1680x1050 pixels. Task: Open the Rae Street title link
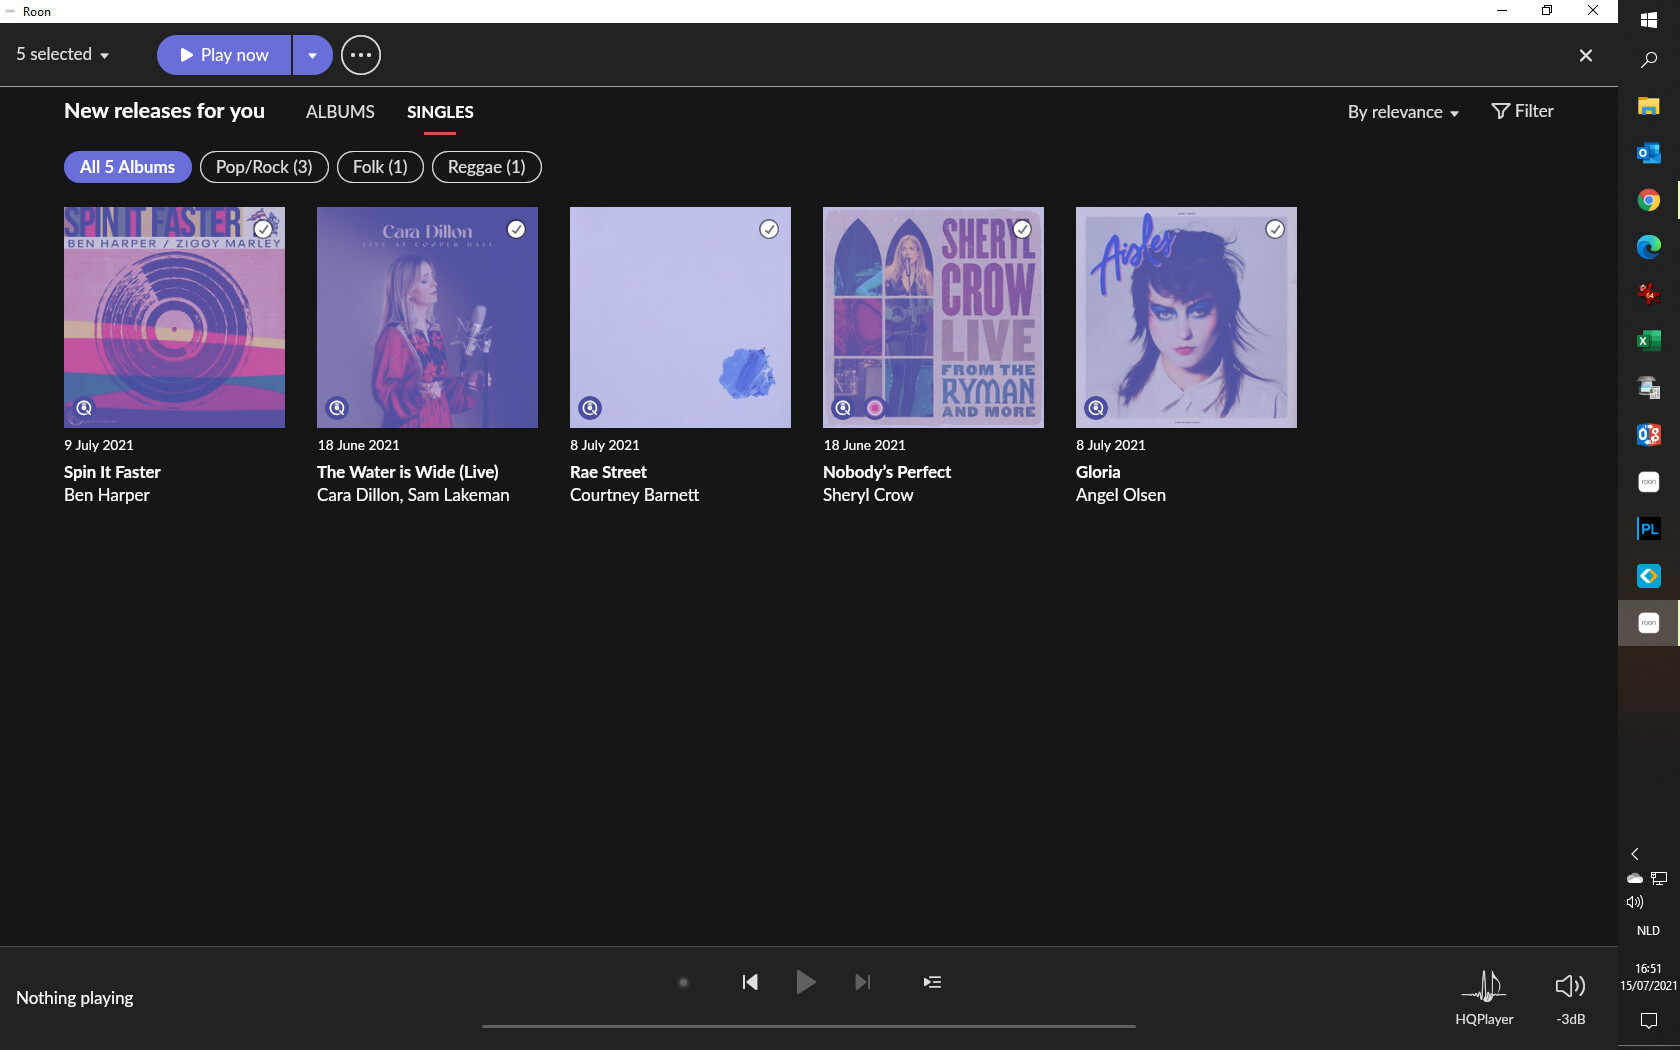click(x=608, y=472)
